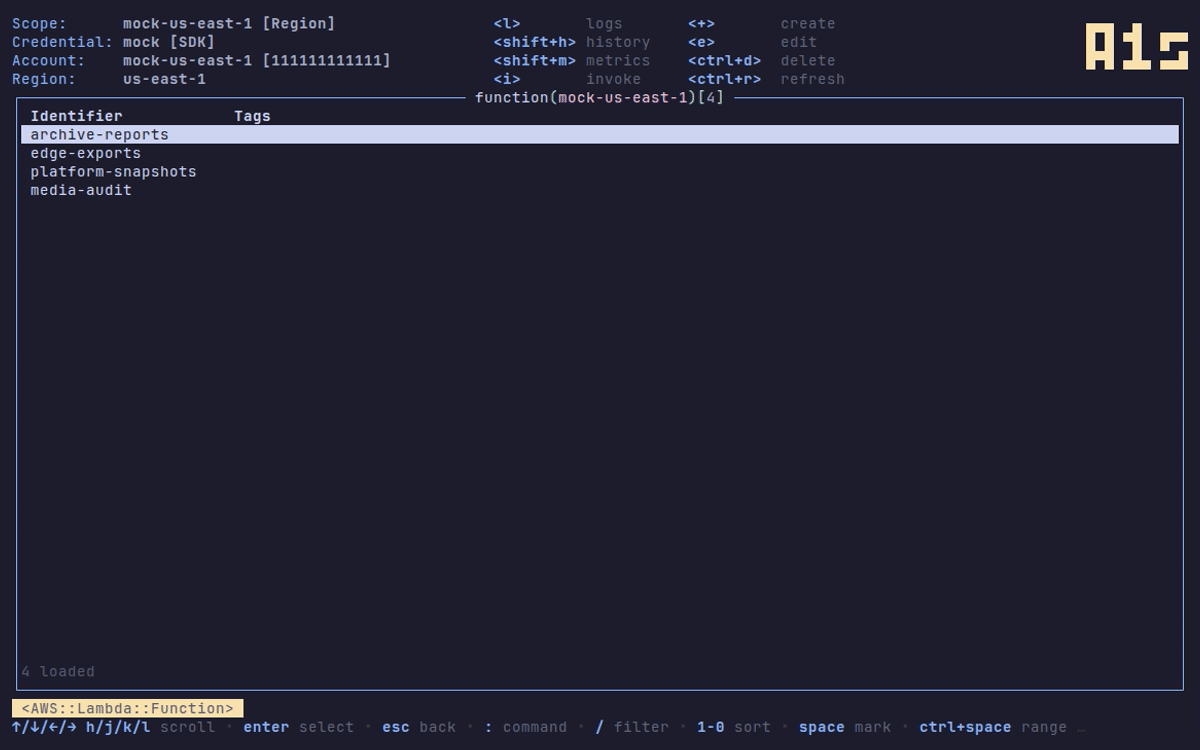Select the platform-snapshots function row

[600, 172]
